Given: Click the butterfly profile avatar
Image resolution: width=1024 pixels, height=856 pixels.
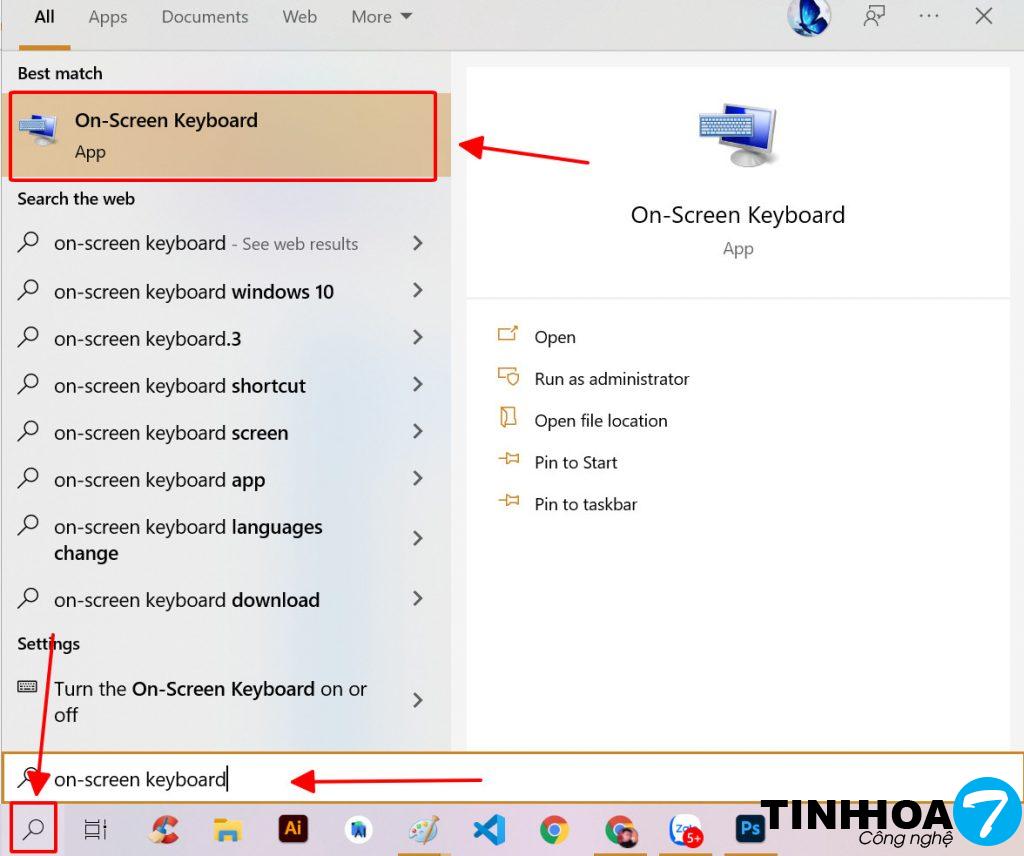Looking at the screenshot, I should tap(808, 17).
